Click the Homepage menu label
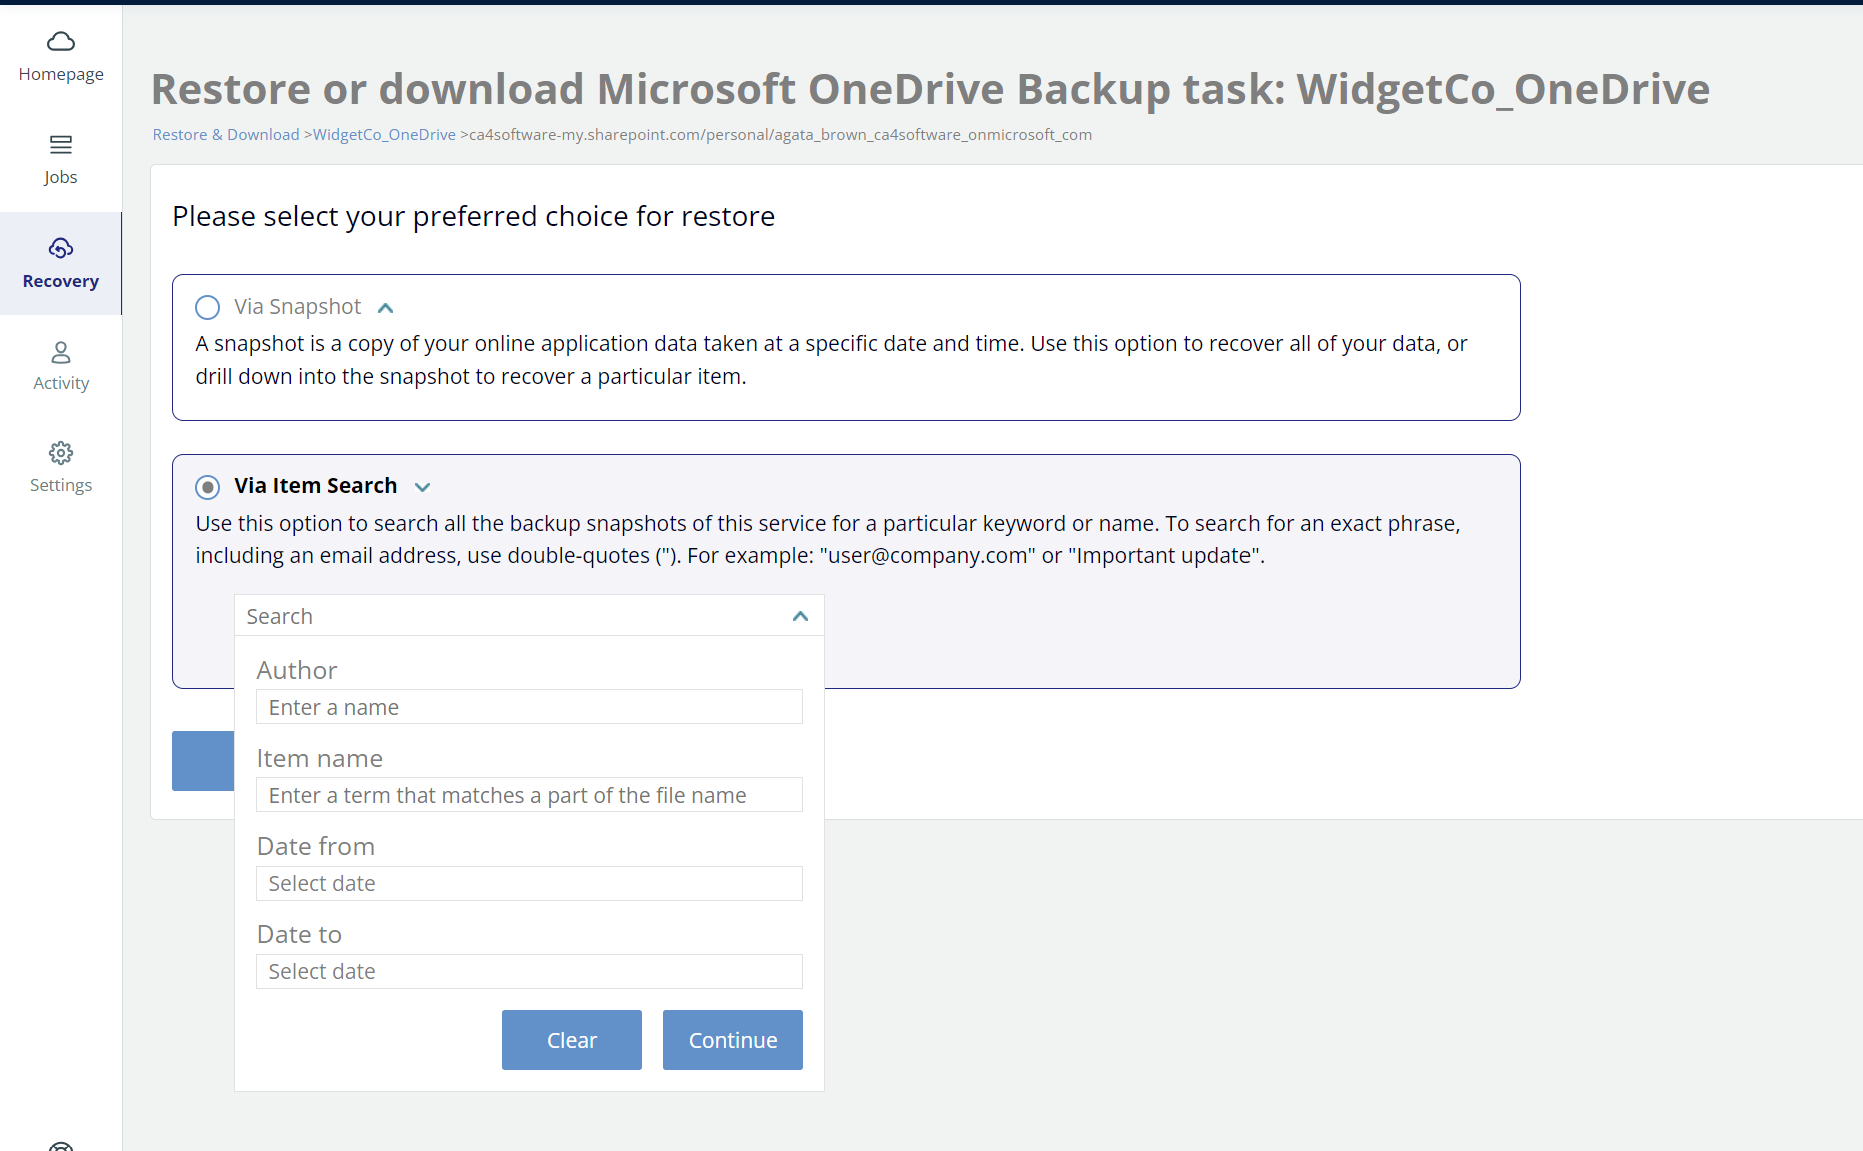The image size is (1863, 1151). point(61,74)
